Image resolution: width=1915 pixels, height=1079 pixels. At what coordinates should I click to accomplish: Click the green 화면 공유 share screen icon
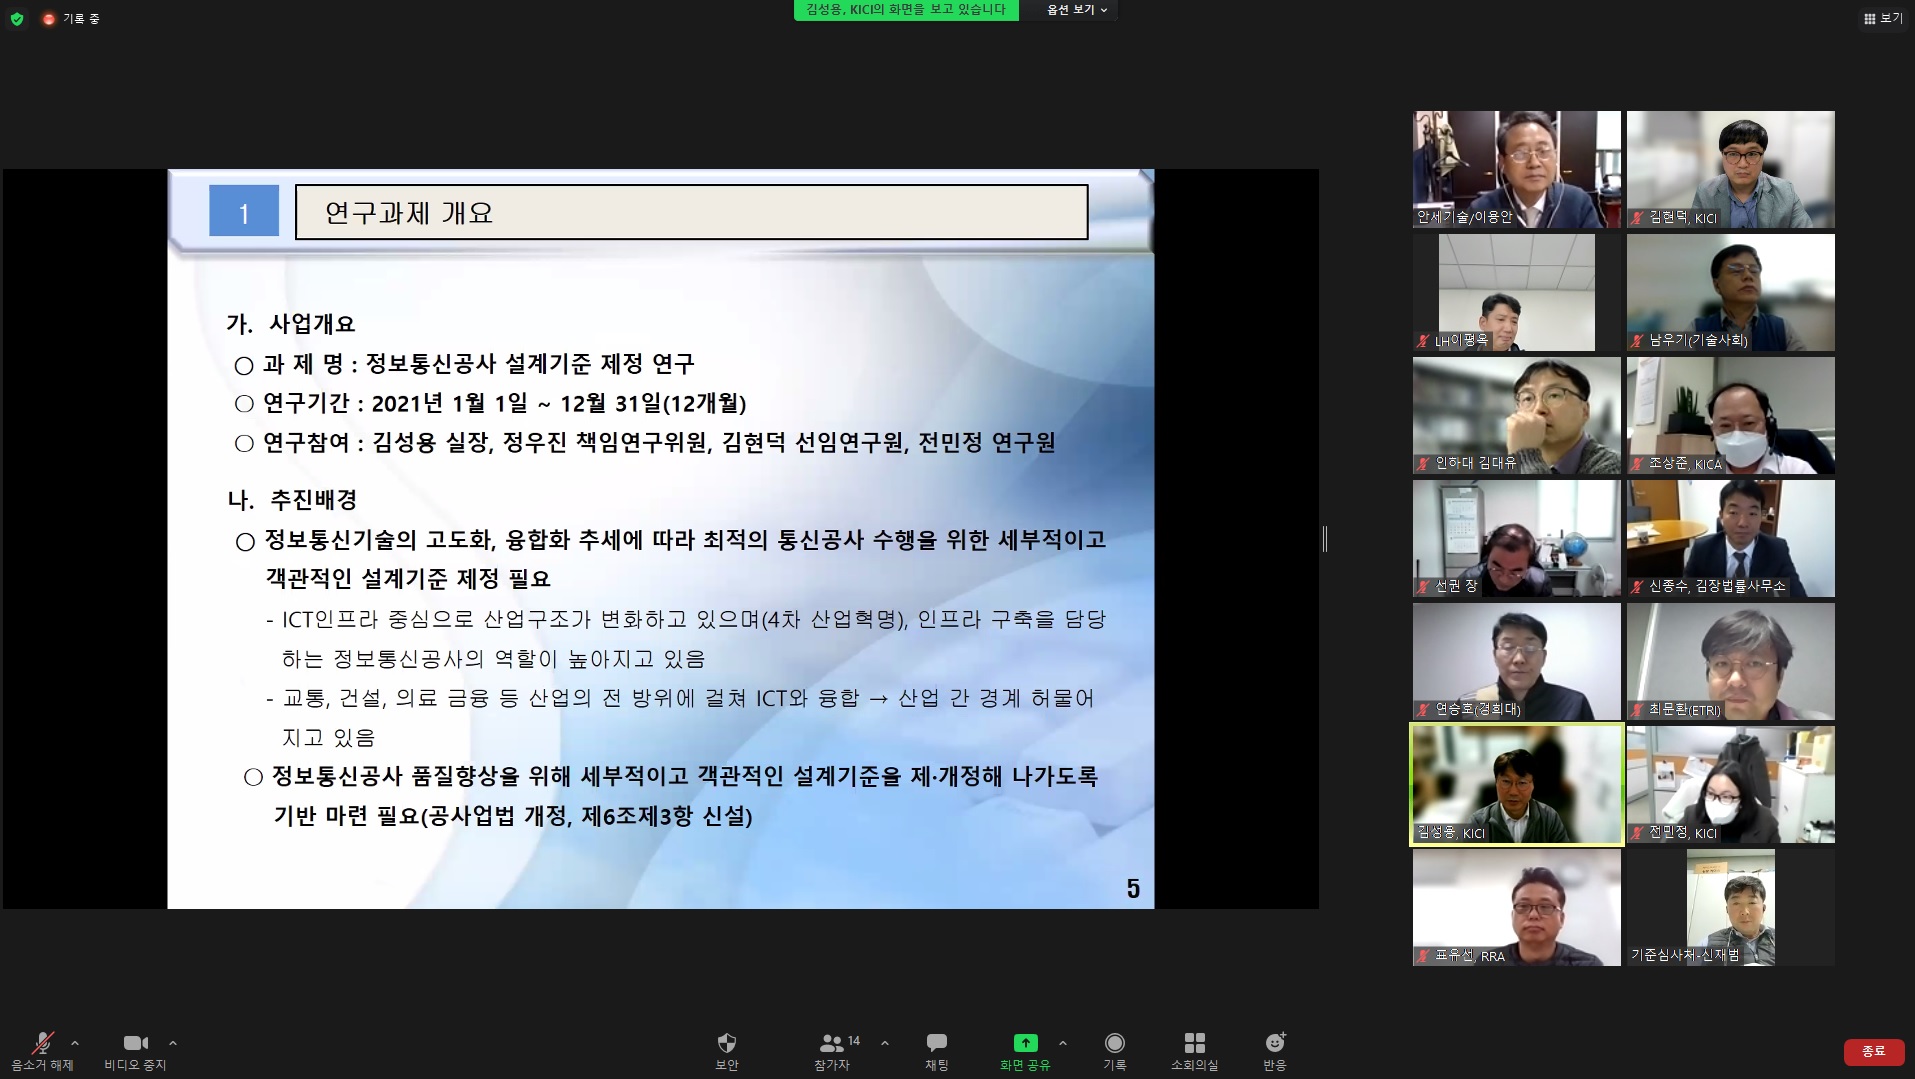pyautogui.click(x=1025, y=1043)
